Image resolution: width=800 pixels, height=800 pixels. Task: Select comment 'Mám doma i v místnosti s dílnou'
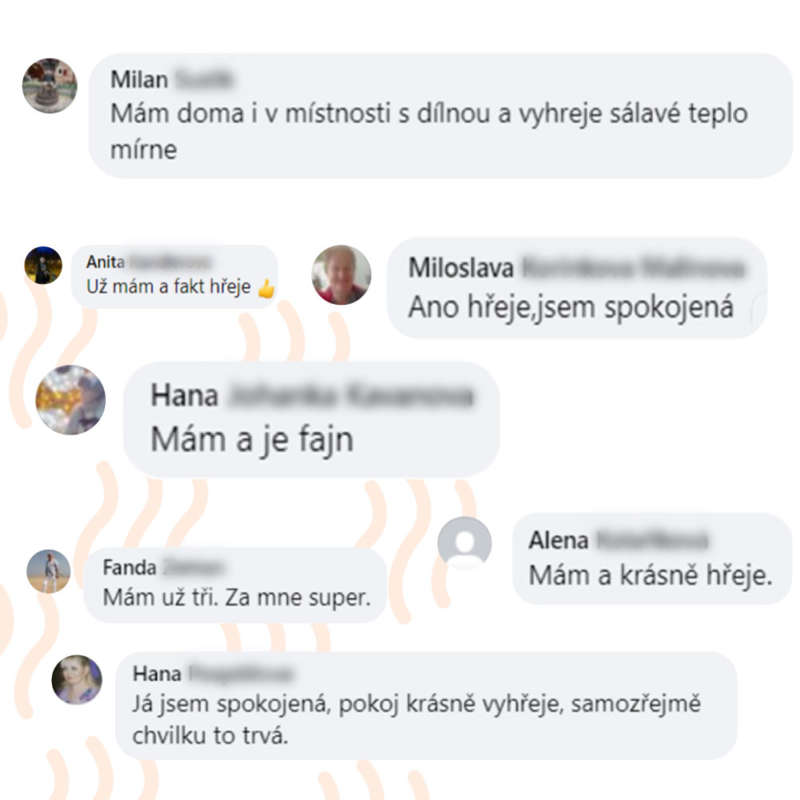point(429,132)
